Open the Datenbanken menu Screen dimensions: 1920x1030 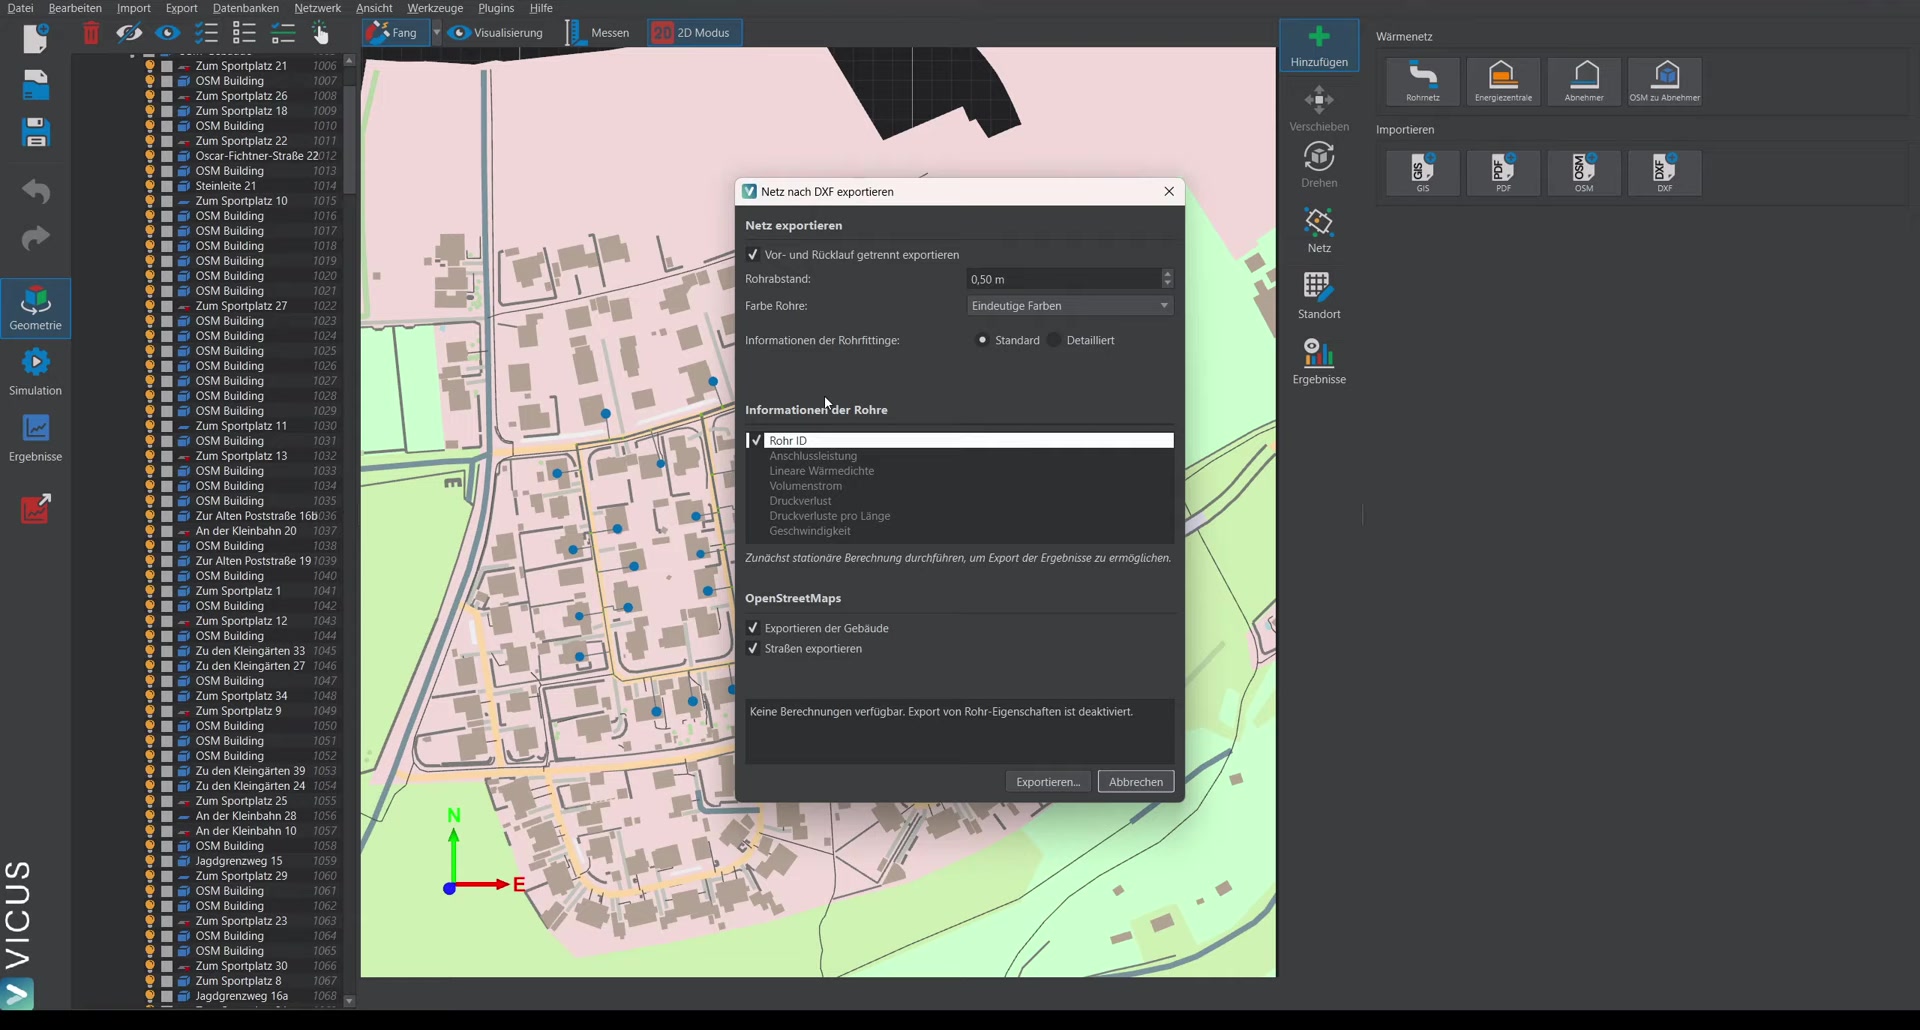coord(246,8)
